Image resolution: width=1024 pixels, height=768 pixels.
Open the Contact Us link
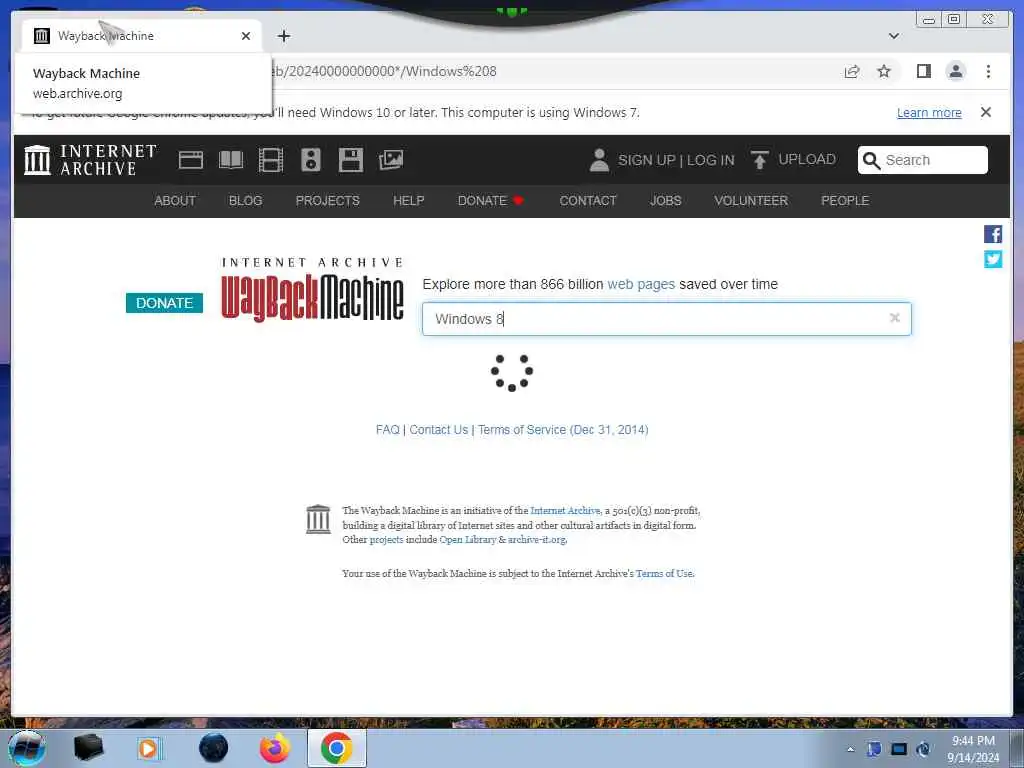(x=439, y=430)
